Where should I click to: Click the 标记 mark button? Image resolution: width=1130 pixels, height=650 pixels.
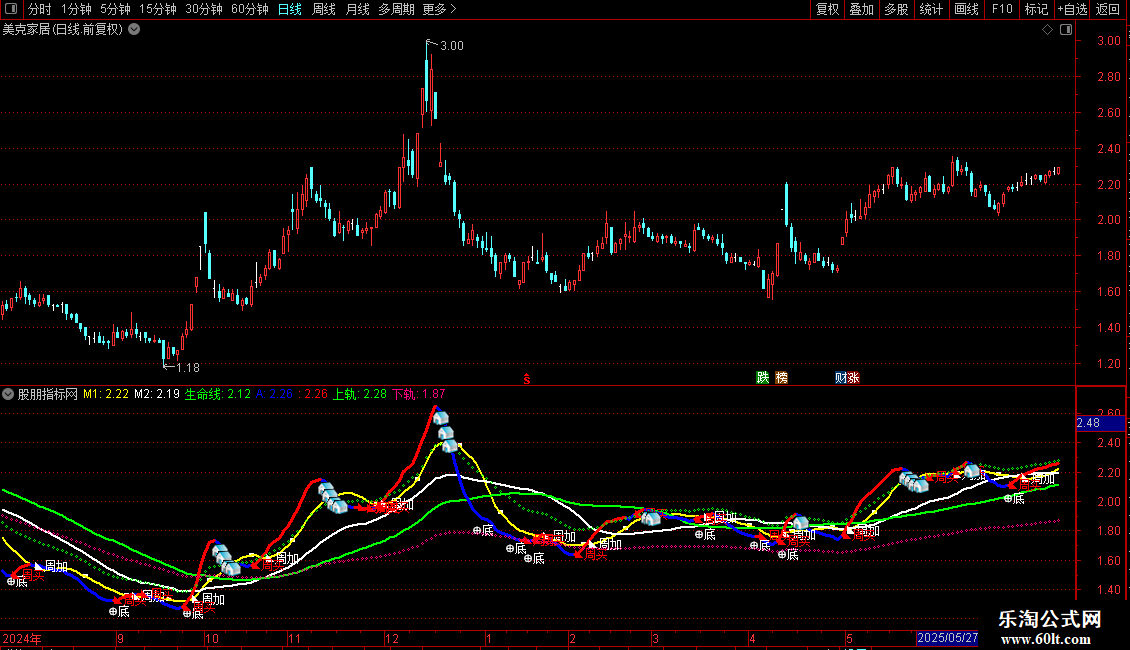click(1036, 9)
